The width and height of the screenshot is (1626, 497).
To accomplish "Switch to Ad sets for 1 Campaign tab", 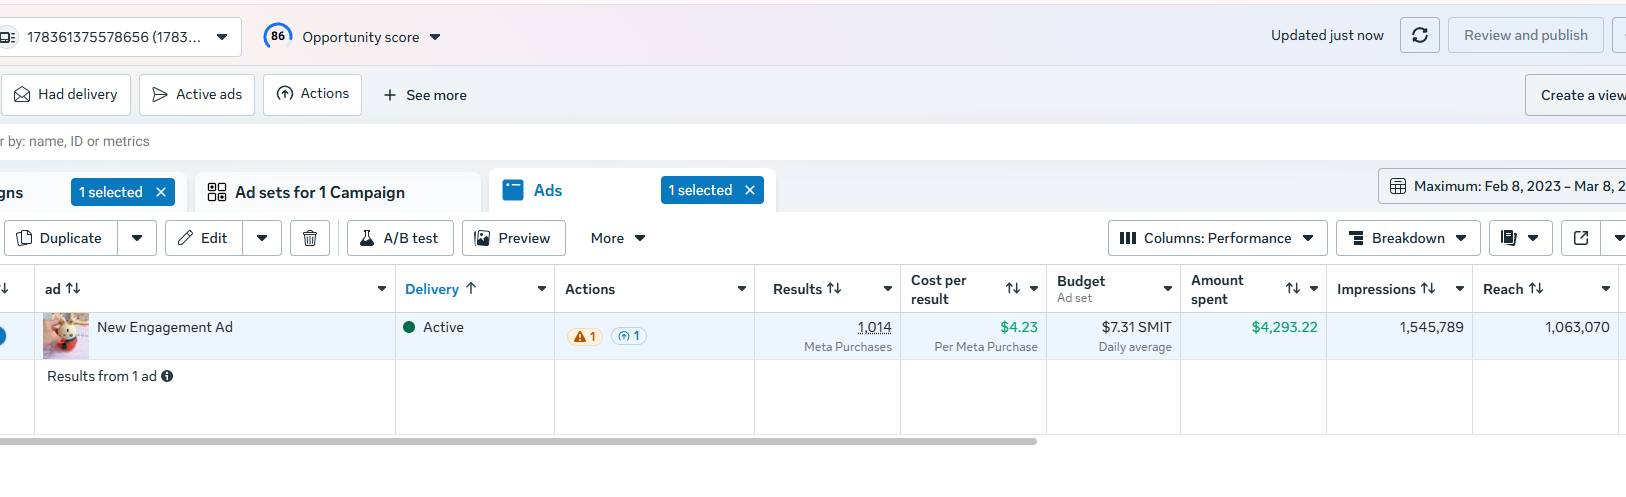I will (x=320, y=192).
